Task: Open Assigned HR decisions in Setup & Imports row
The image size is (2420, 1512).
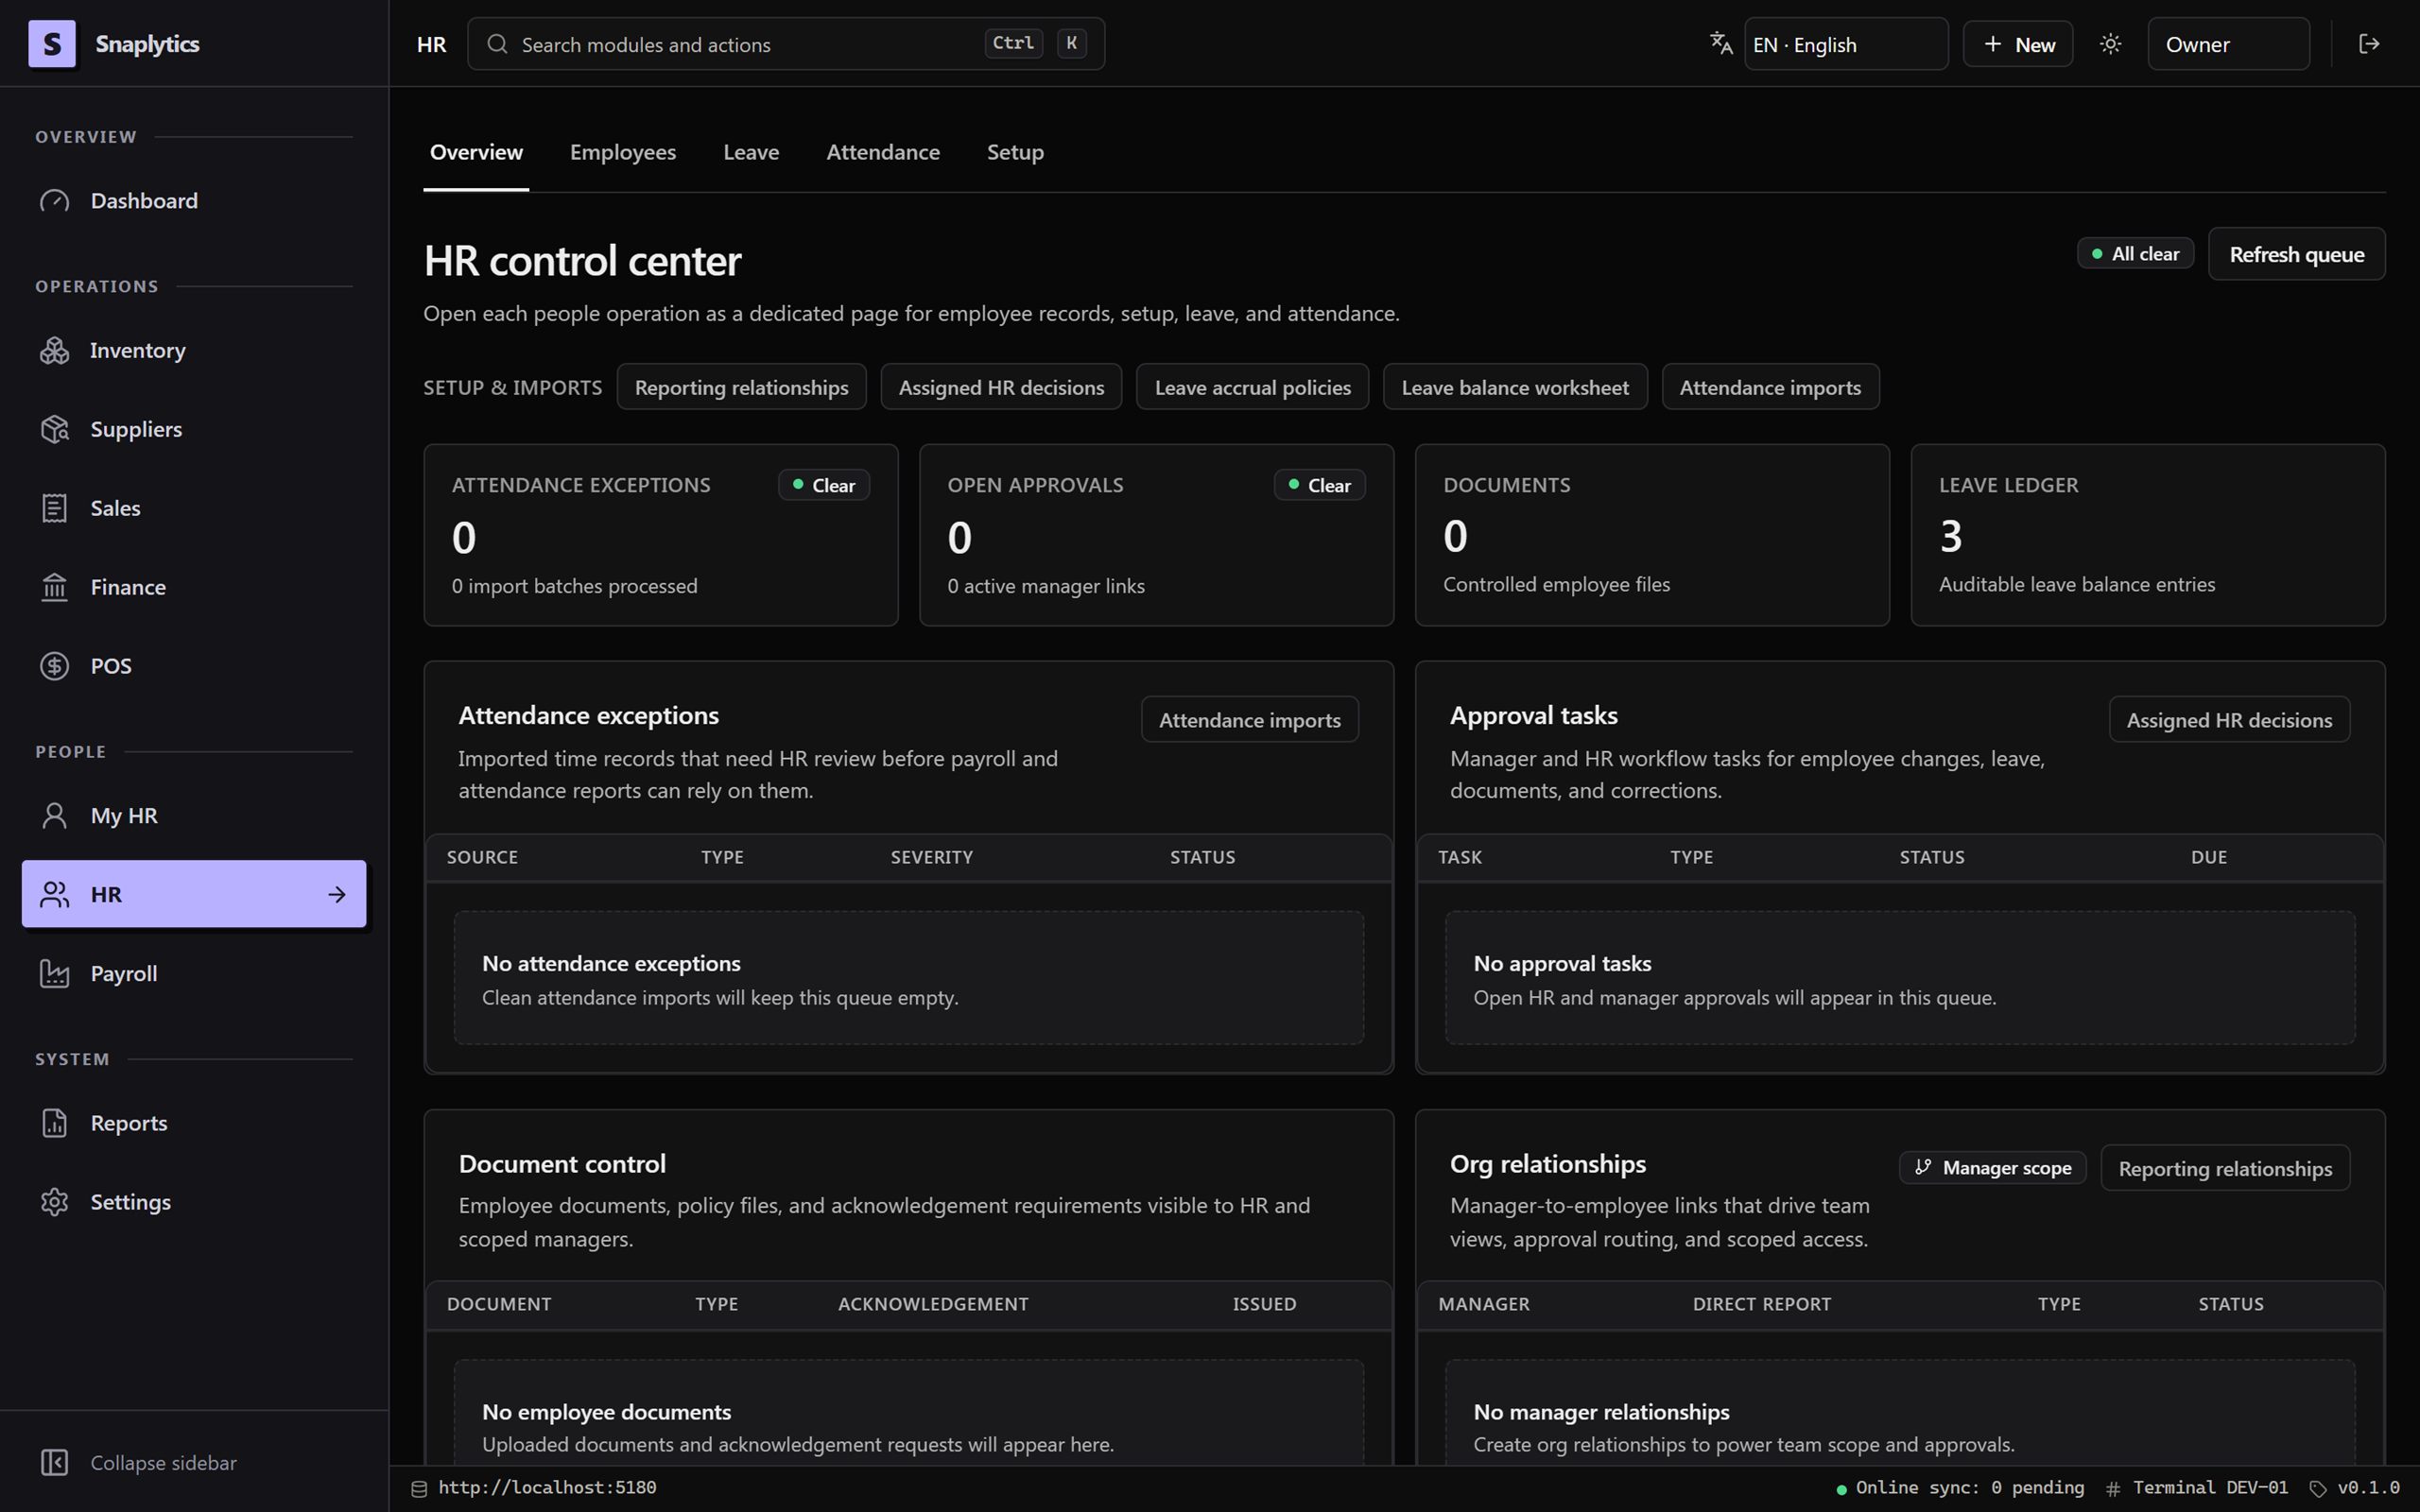Action: (1001, 388)
